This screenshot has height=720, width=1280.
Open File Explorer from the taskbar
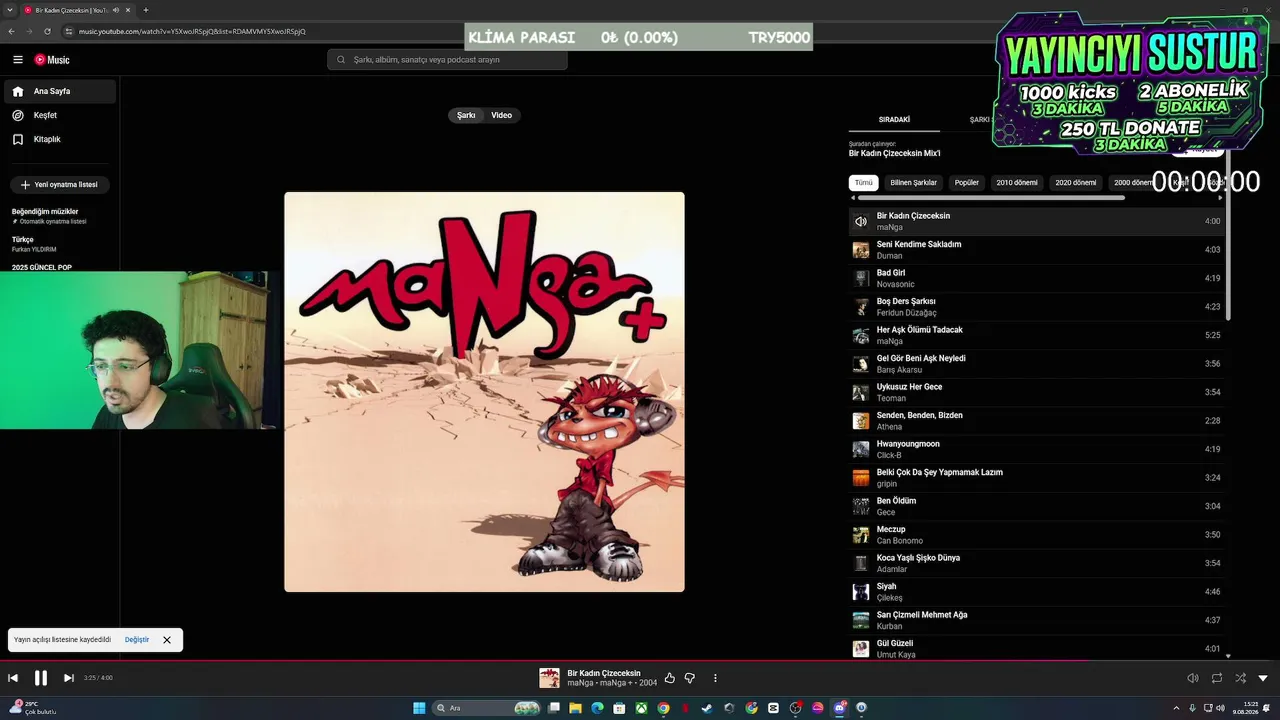coord(575,708)
